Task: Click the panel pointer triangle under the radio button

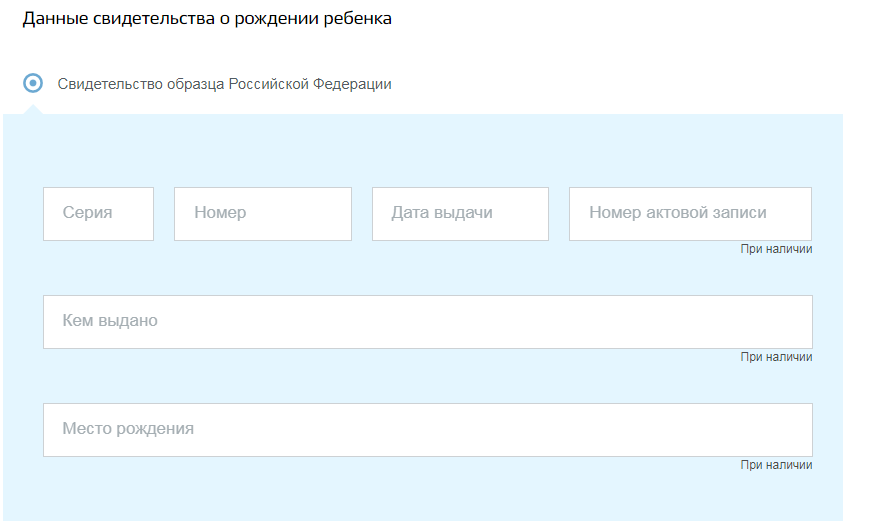Action: point(33,109)
